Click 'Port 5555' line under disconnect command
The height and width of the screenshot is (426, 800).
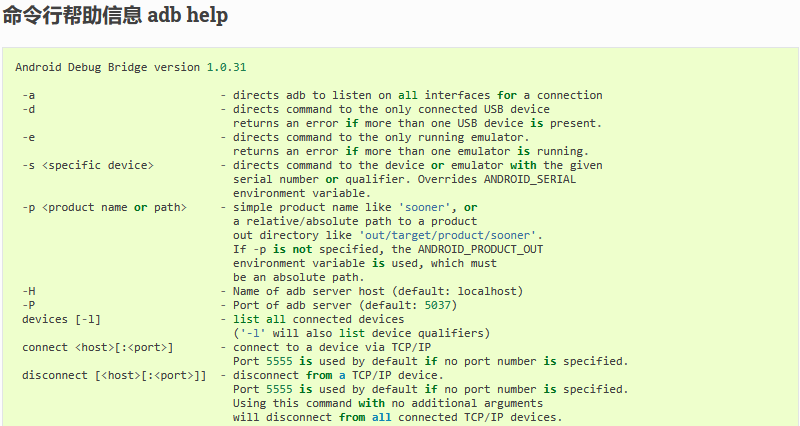(431, 389)
